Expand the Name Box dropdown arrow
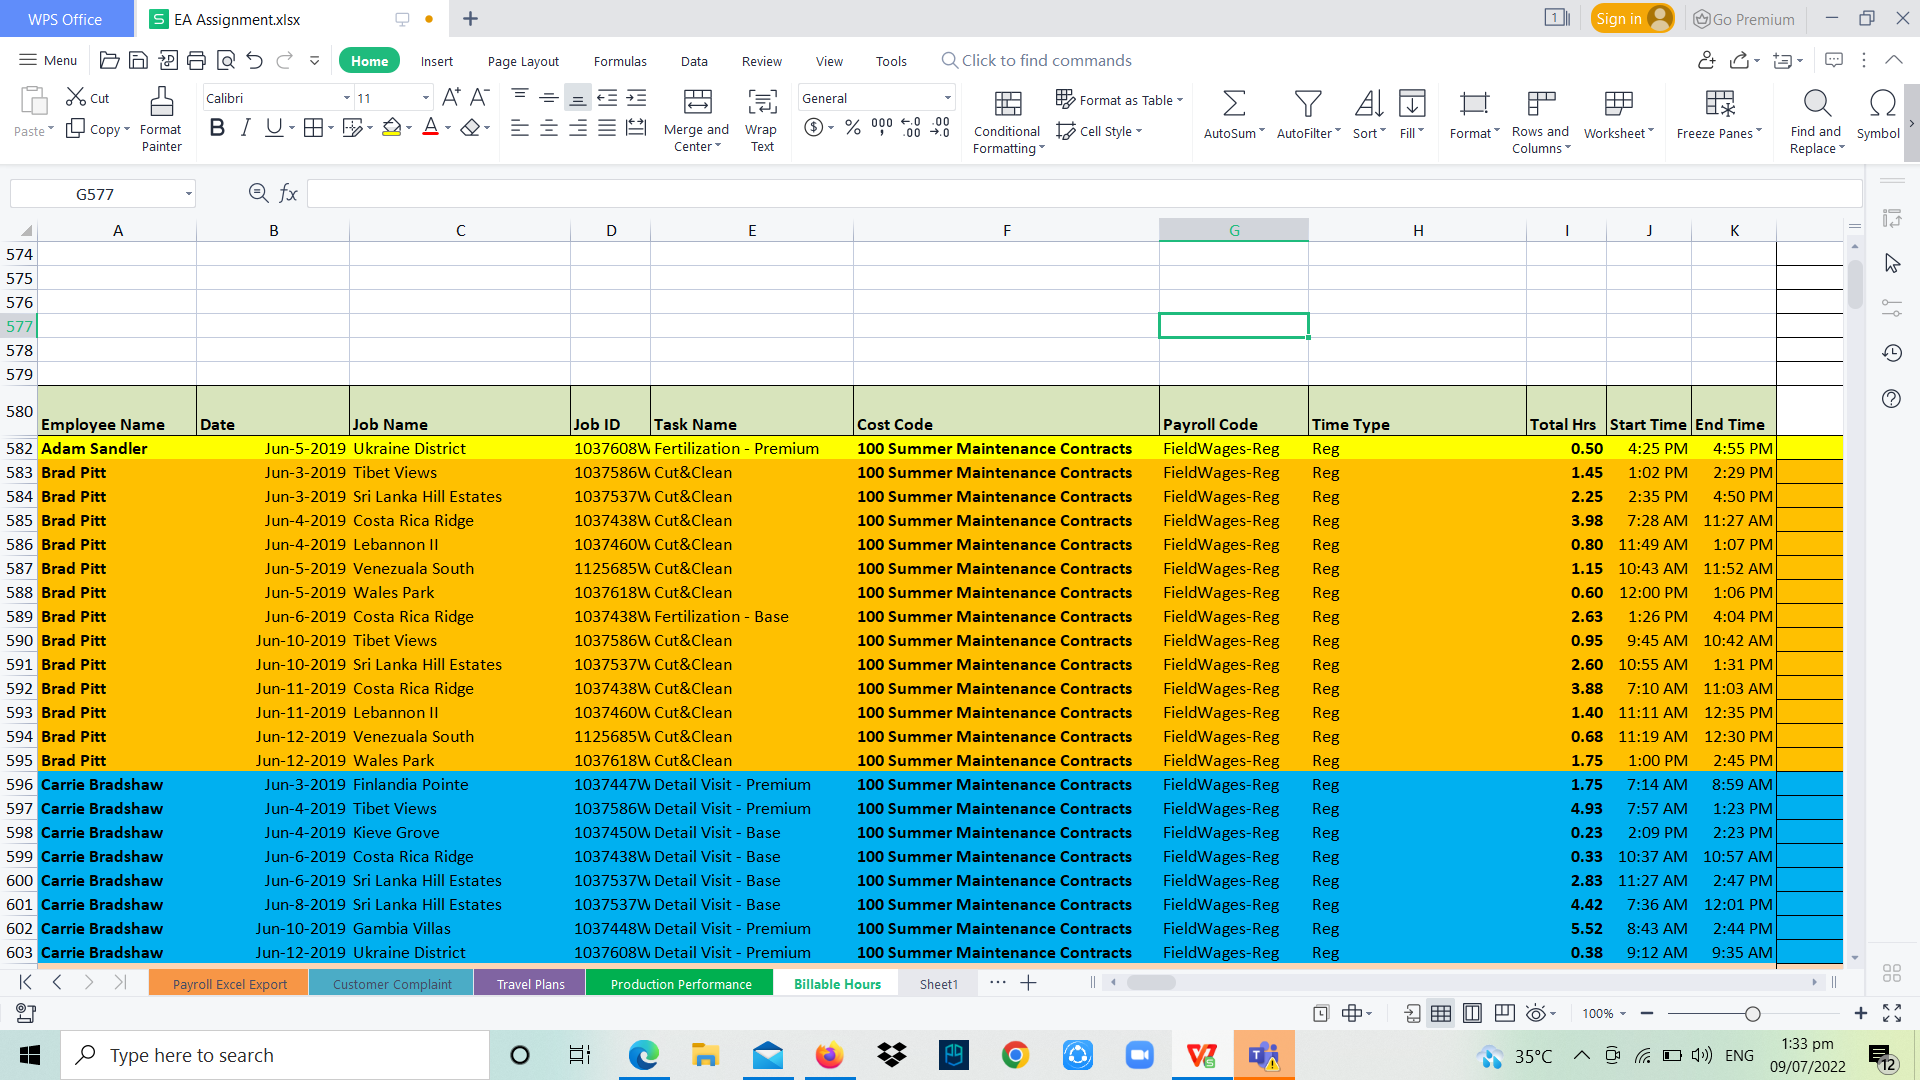This screenshot has width=1920, height=1080. (188, 194)
